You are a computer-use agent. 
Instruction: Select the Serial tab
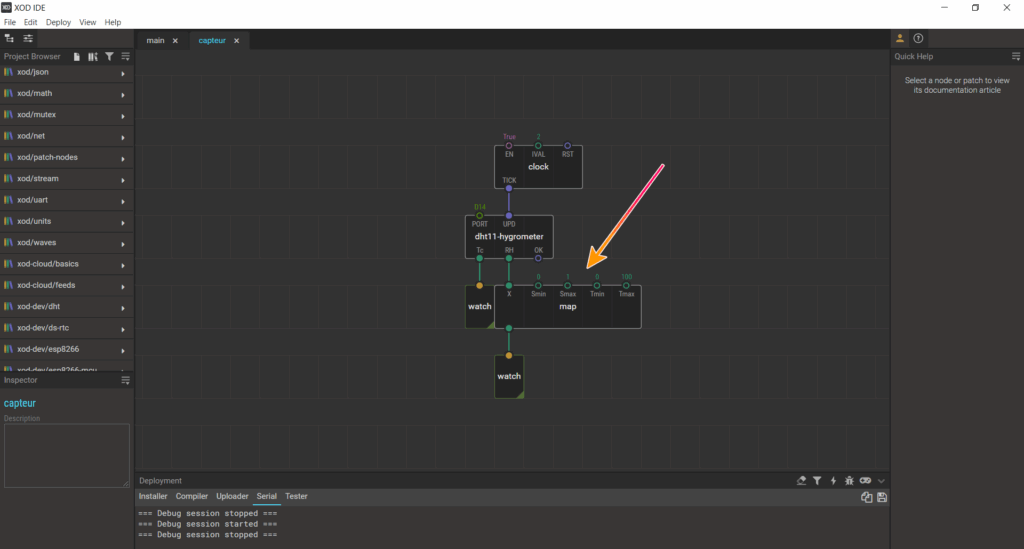266,496
